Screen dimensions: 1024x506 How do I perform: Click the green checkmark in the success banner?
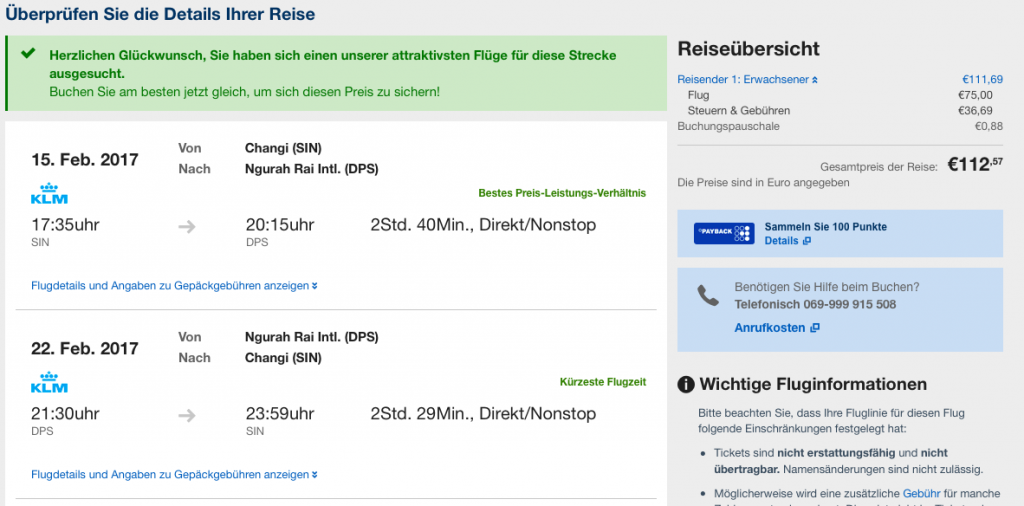click(28, 55)
